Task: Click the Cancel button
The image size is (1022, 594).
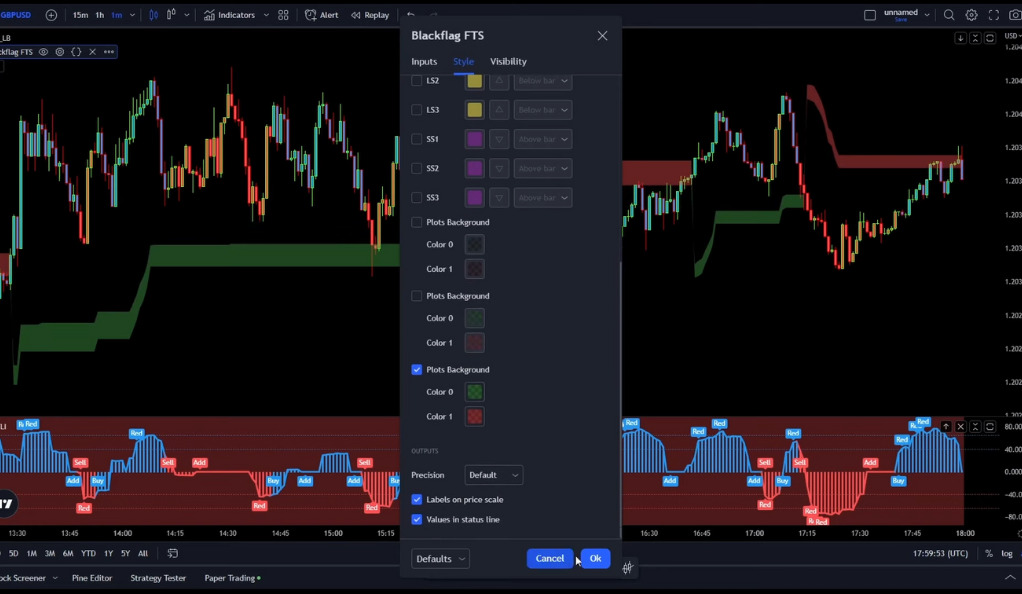Action: click(x=549, y=559)
